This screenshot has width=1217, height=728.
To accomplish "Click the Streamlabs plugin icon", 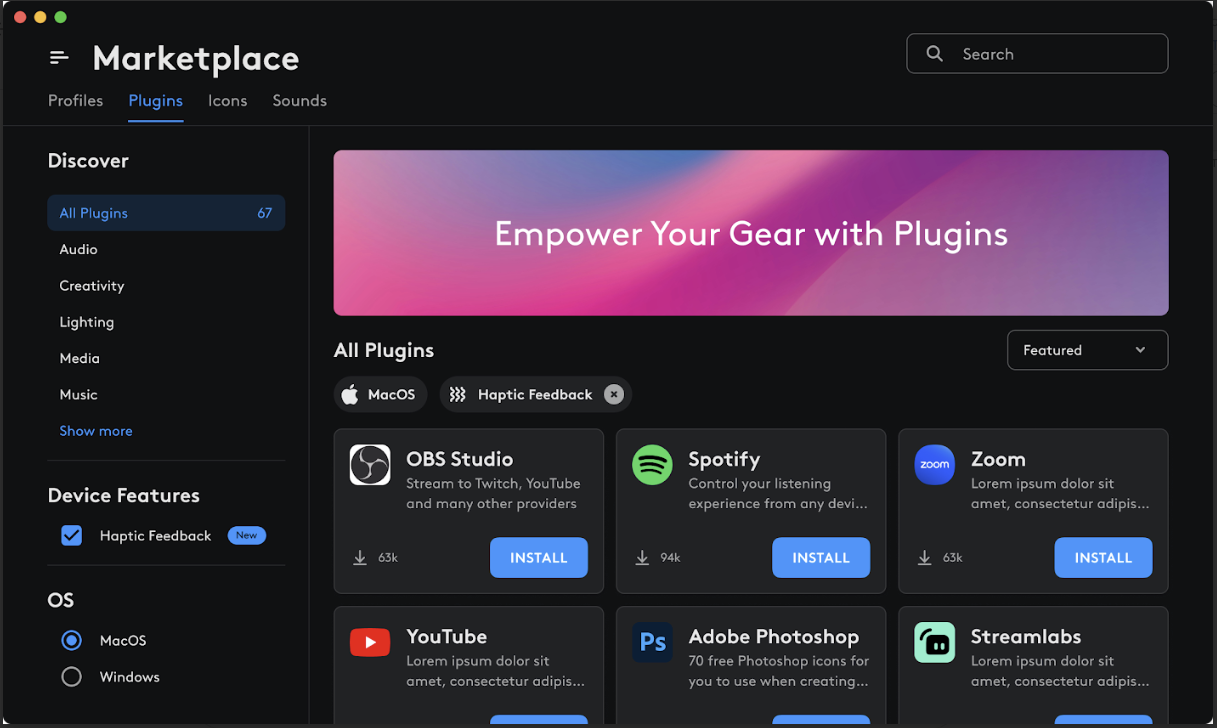I will pyautogui.click(x=934, y=643).
